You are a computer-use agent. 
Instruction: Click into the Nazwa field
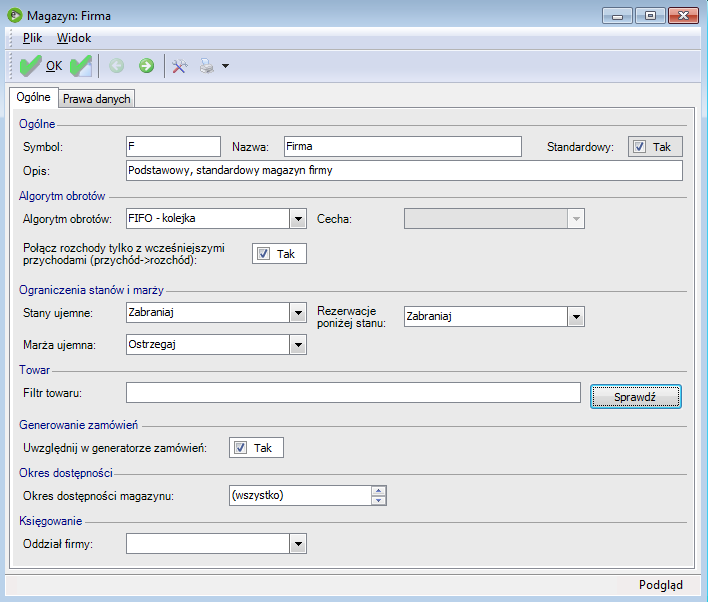click(403, 147)
